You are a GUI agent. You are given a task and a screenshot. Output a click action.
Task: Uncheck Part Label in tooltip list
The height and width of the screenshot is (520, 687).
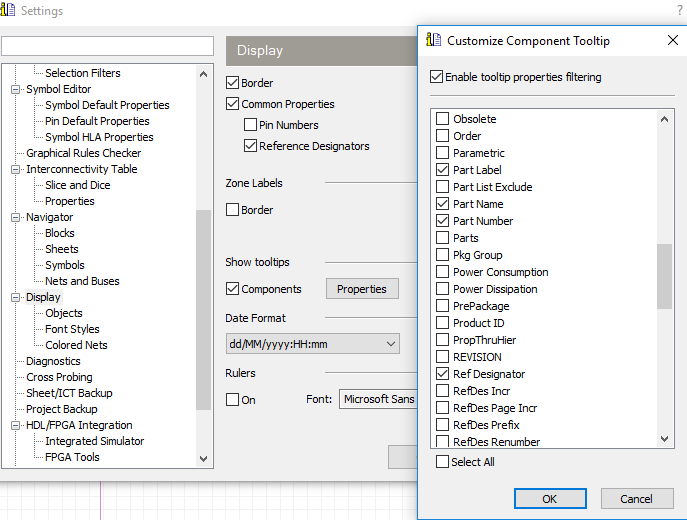pos(443,170)
